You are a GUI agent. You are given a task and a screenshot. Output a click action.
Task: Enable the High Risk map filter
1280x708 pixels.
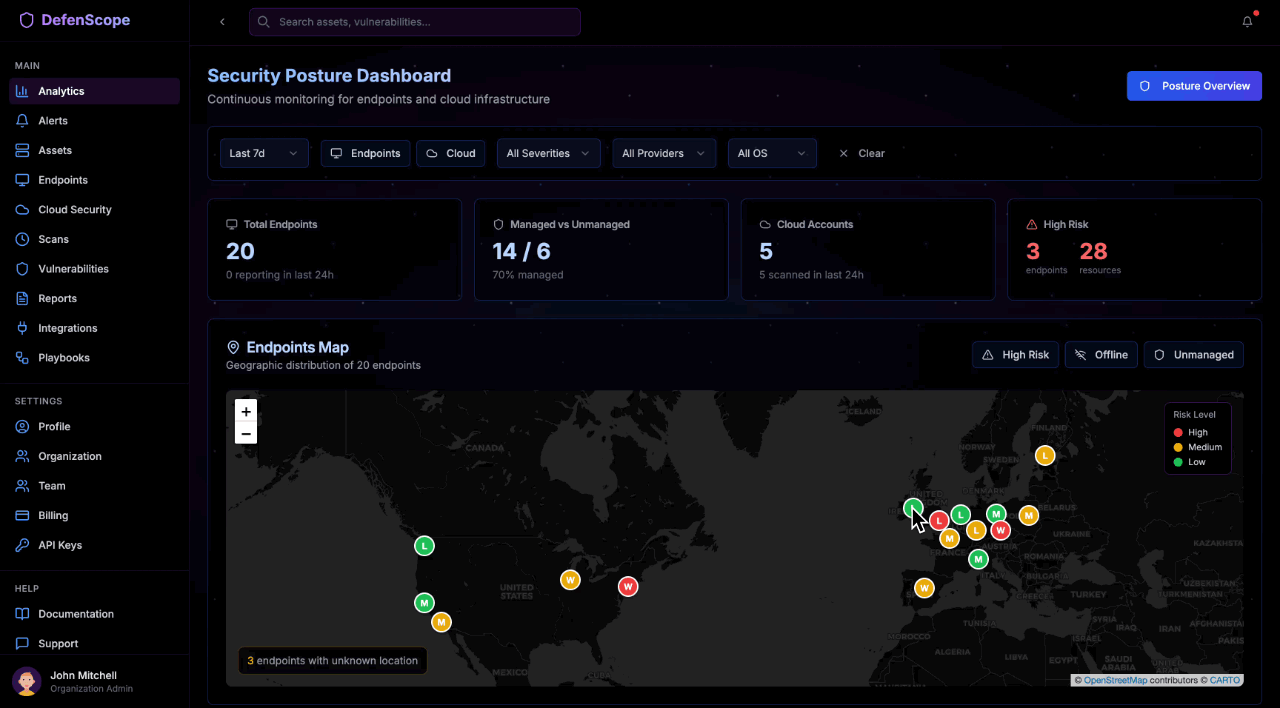coord(1015,354)
